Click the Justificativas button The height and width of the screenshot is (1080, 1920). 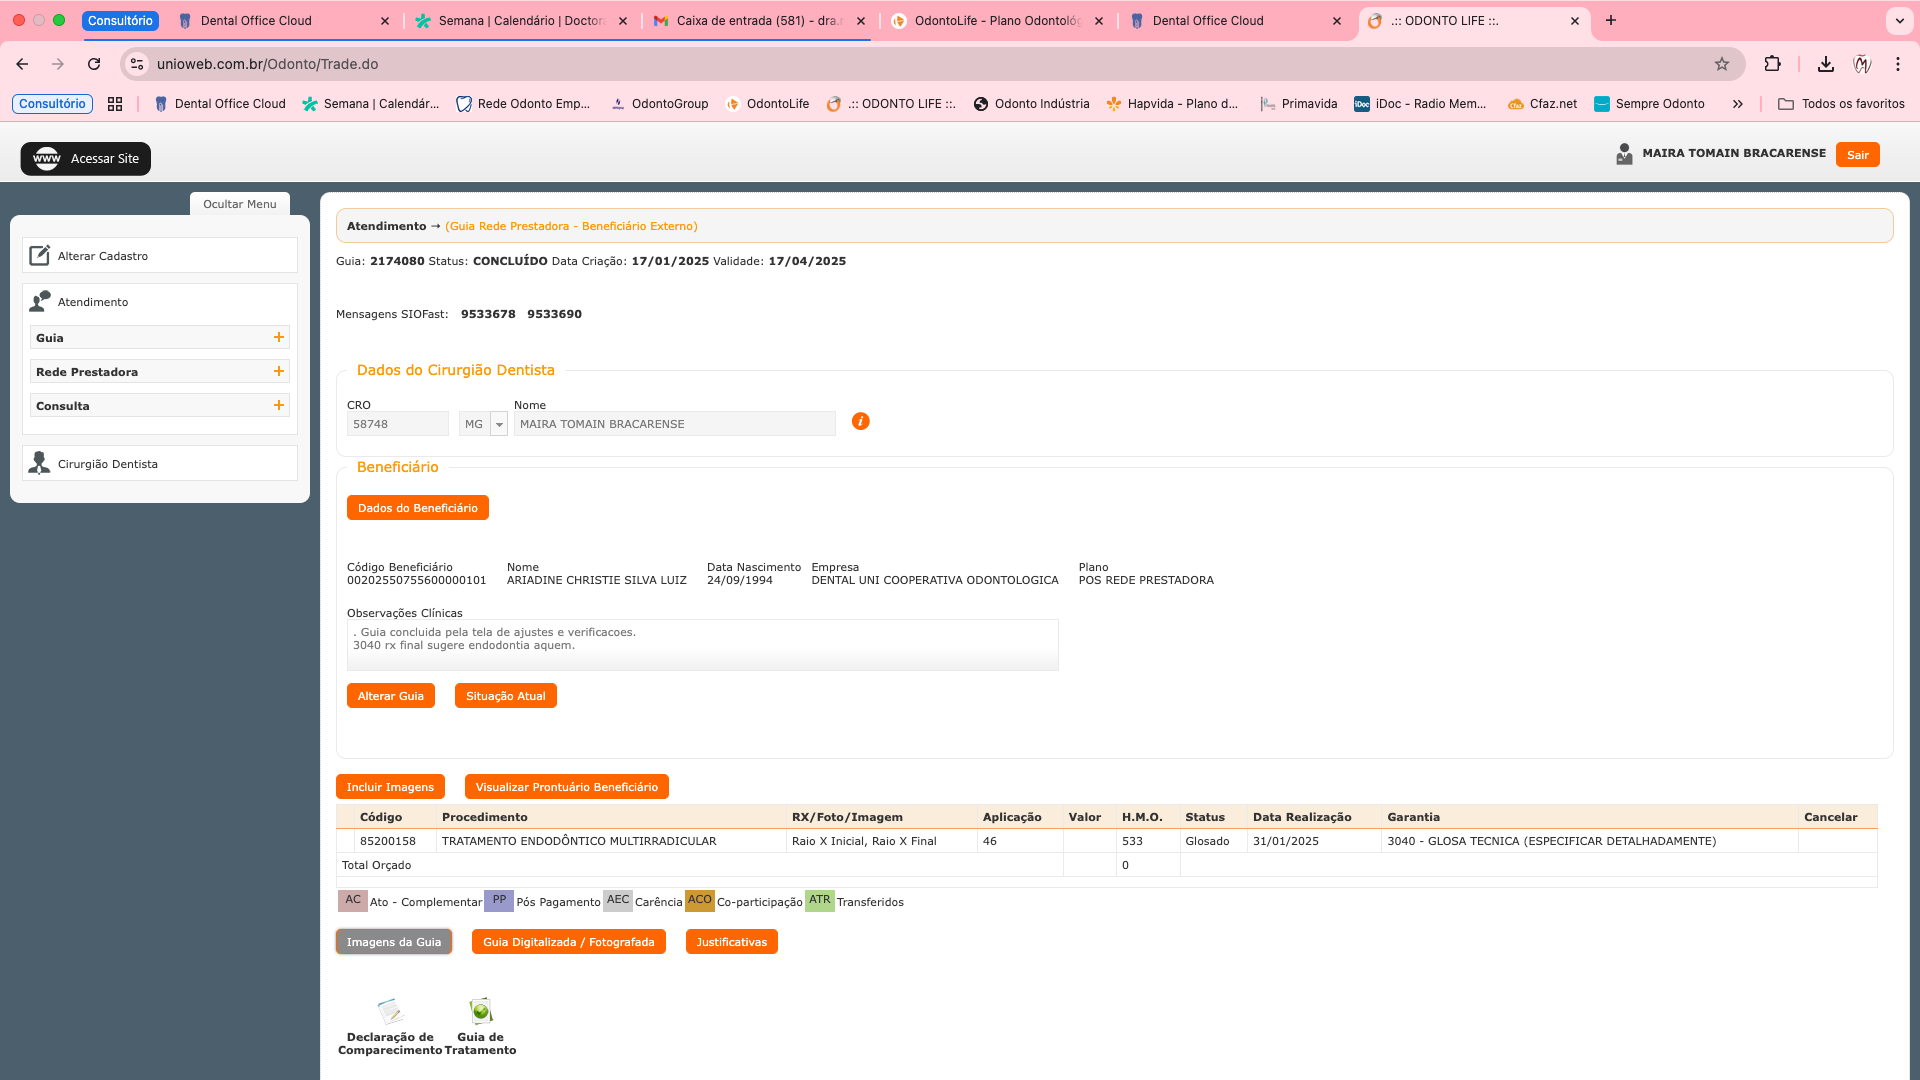pyautogui.click(x=731, y=942)
